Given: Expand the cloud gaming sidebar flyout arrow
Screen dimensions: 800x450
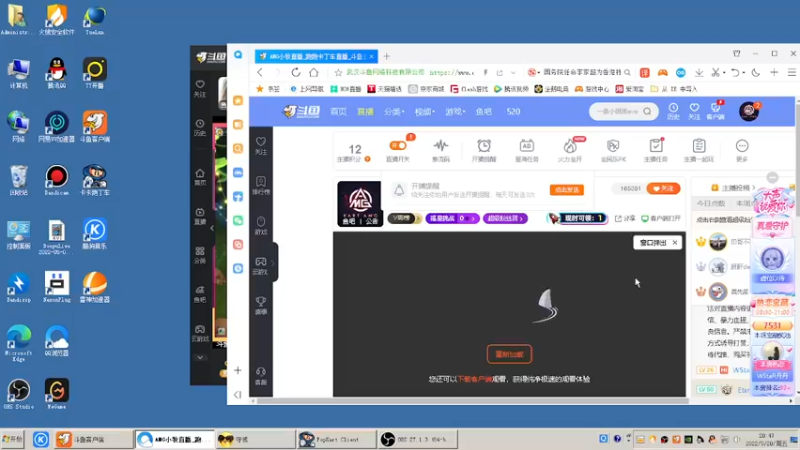Looking at the screenshot, I should (272, 263).
